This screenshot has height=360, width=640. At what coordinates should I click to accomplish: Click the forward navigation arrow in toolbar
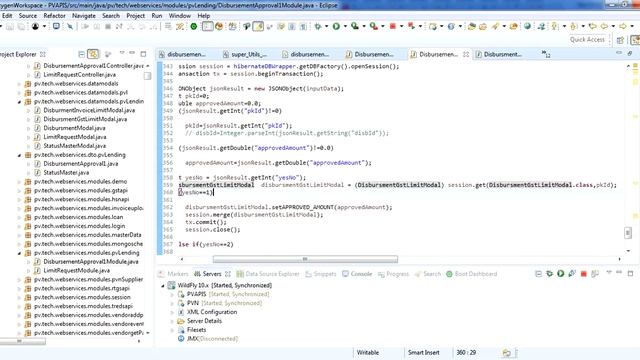(622, 27)
